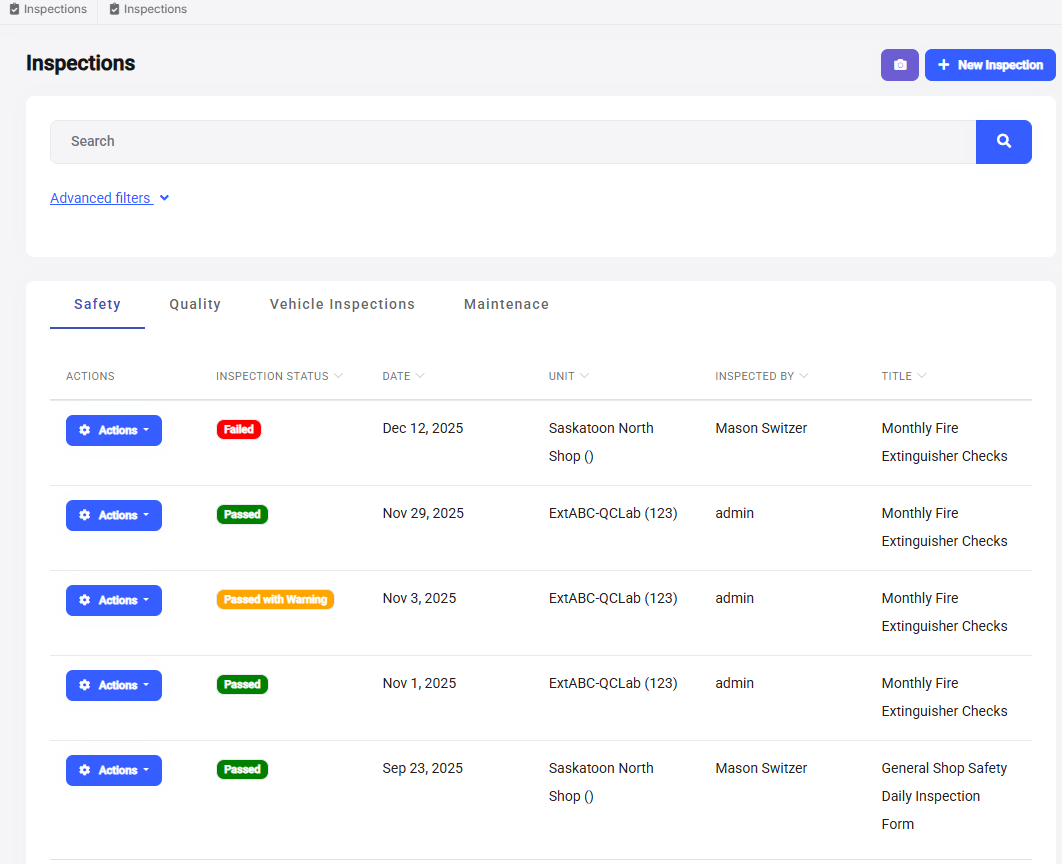
Task: Click the purple camera icon
Action: coord(899,64)
